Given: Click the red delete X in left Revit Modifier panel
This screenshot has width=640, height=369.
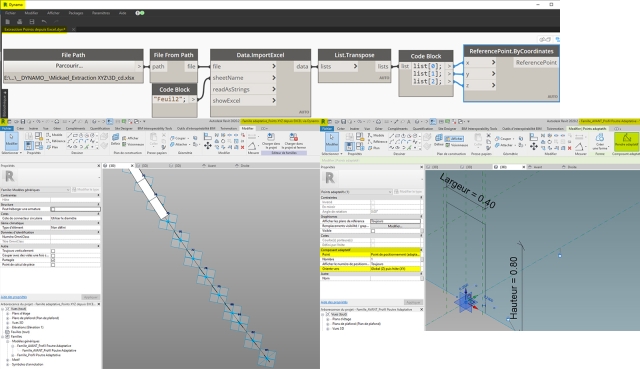Looking at the screenshot, I should tap(242, 147).
